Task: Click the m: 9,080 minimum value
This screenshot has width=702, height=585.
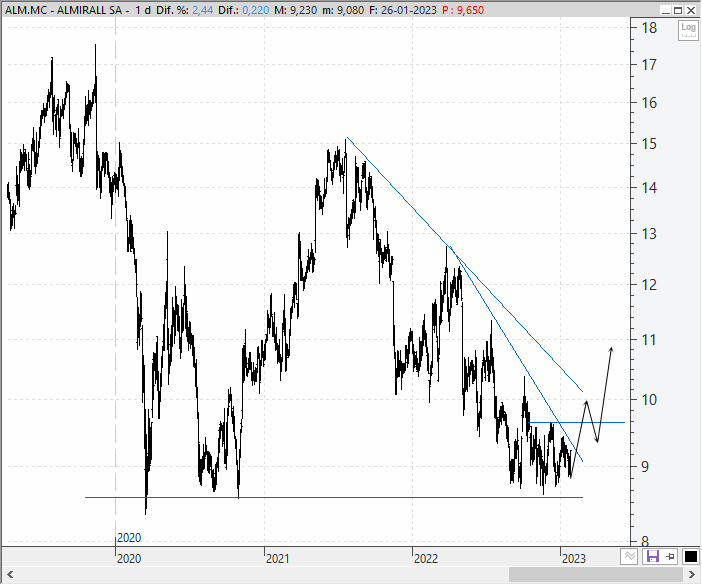Action: pos(343,10)
